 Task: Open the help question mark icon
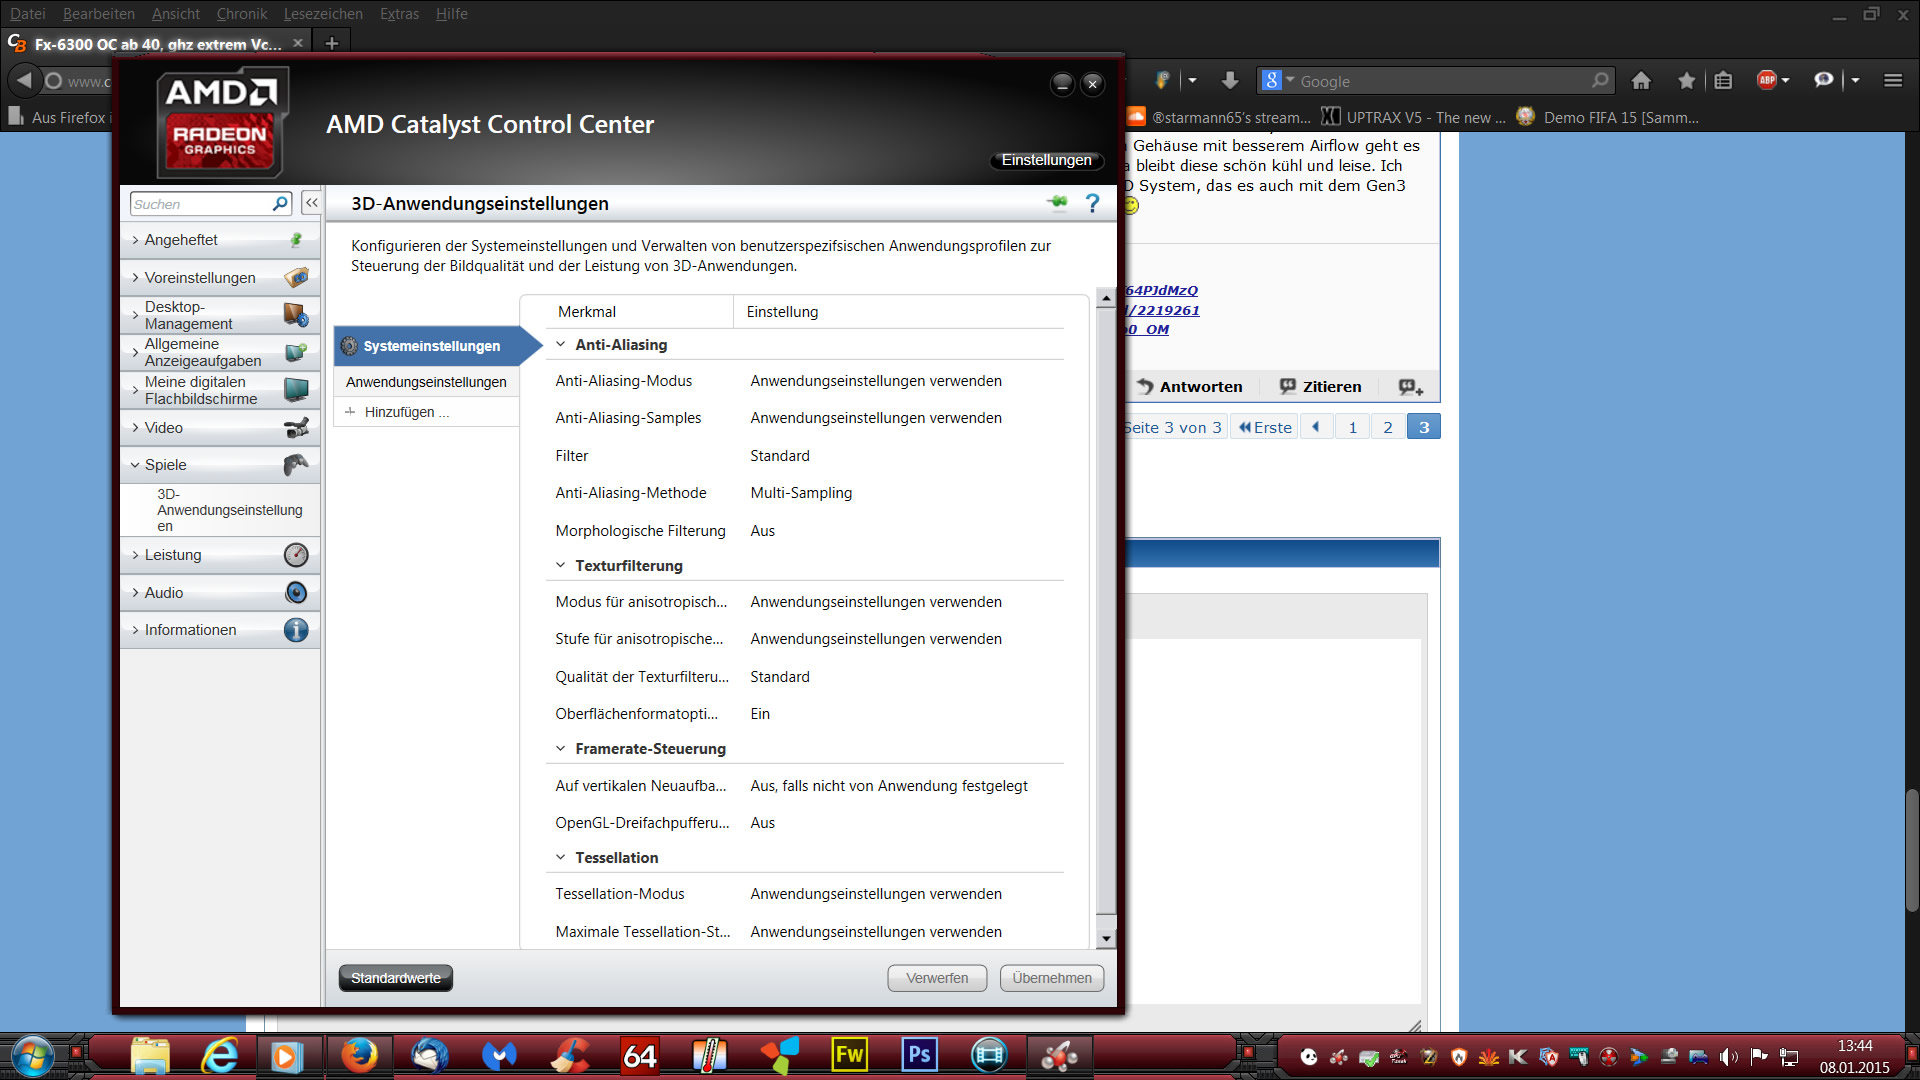(1093, 204)
